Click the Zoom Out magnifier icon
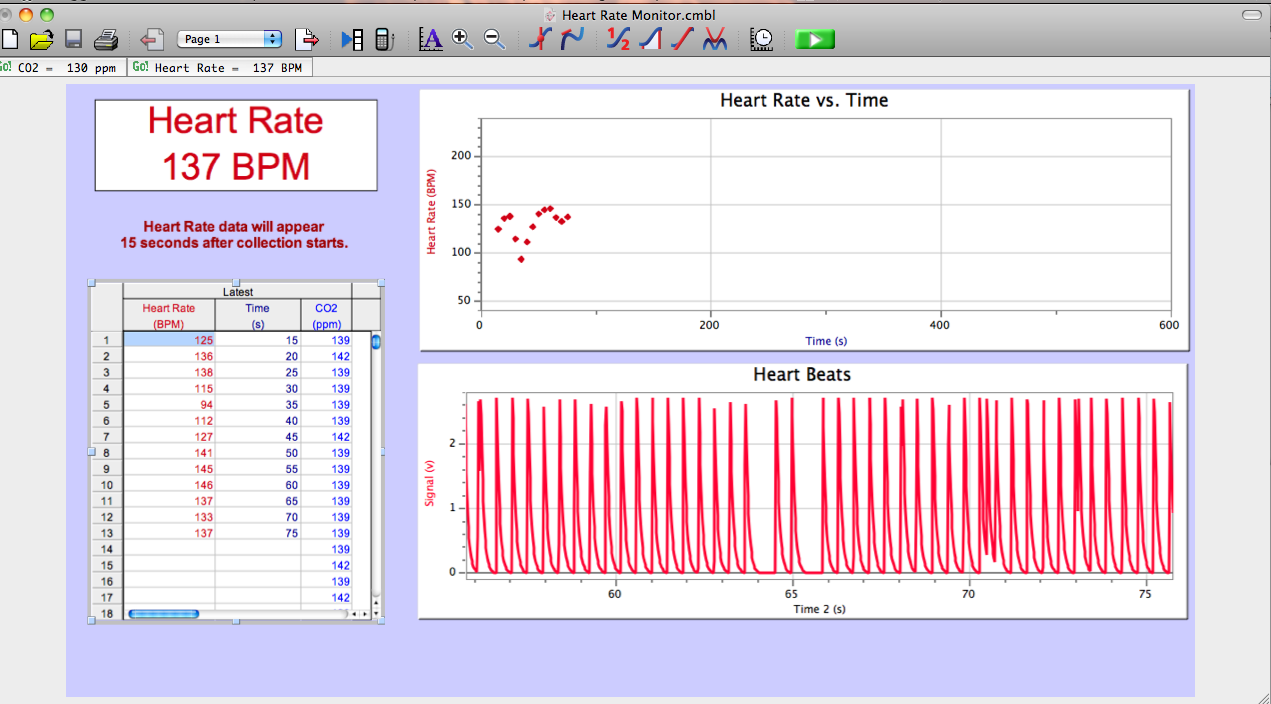The image size is (1271, 704). click(x=494, y=39)
